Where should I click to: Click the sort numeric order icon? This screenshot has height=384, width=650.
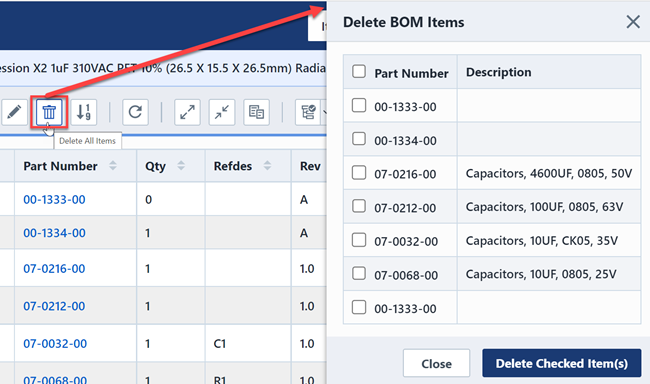tap(84, 112)
